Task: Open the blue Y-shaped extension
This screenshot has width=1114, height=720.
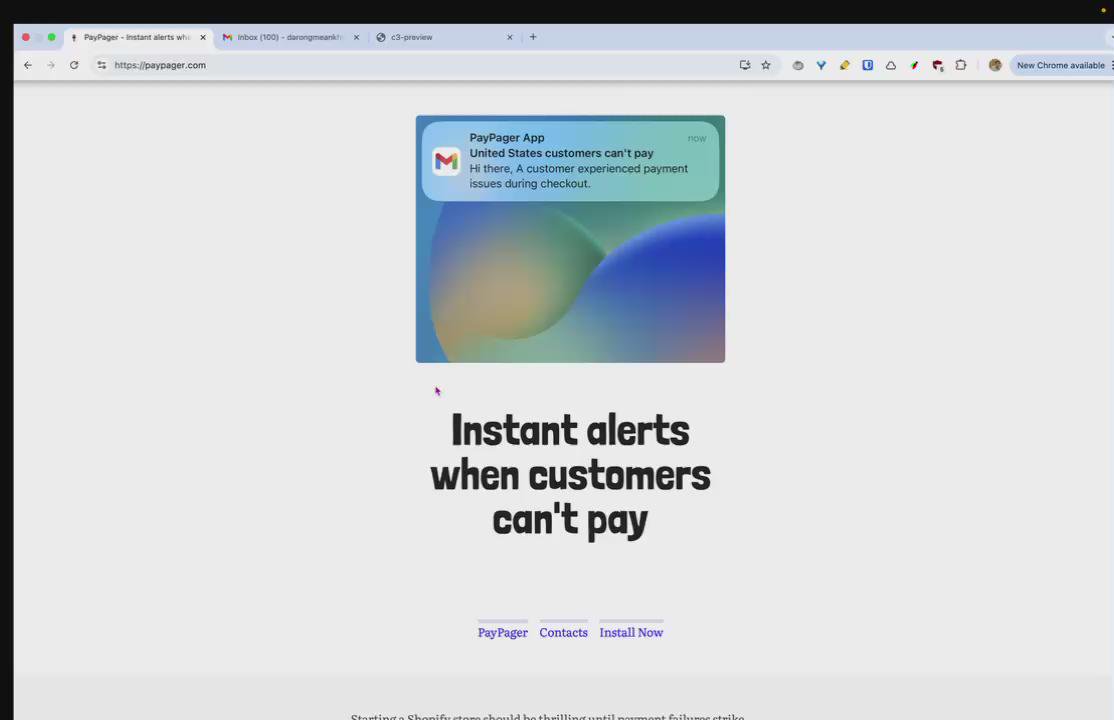Action: (821, 65)
